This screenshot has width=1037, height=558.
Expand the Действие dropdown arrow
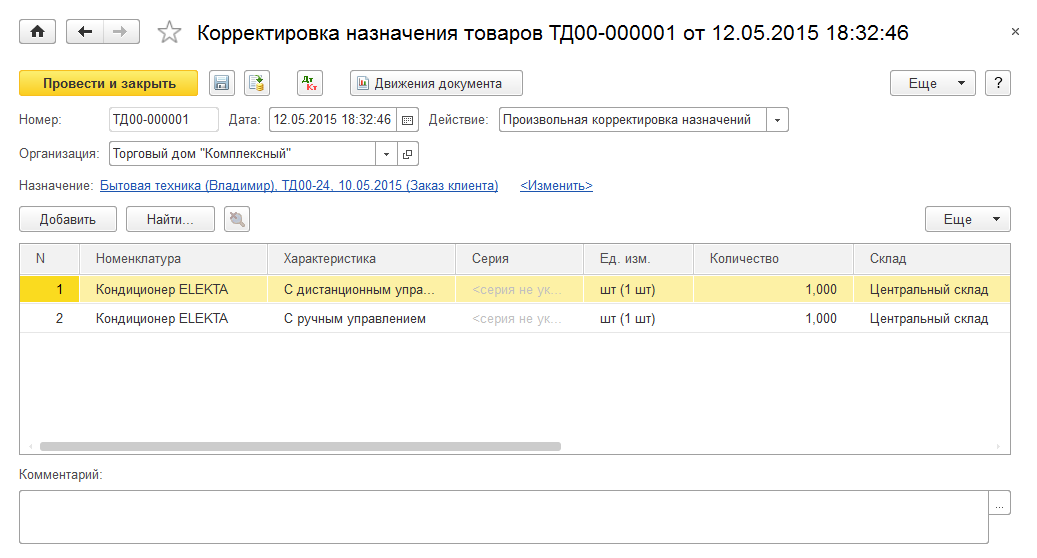click(778, 120)
